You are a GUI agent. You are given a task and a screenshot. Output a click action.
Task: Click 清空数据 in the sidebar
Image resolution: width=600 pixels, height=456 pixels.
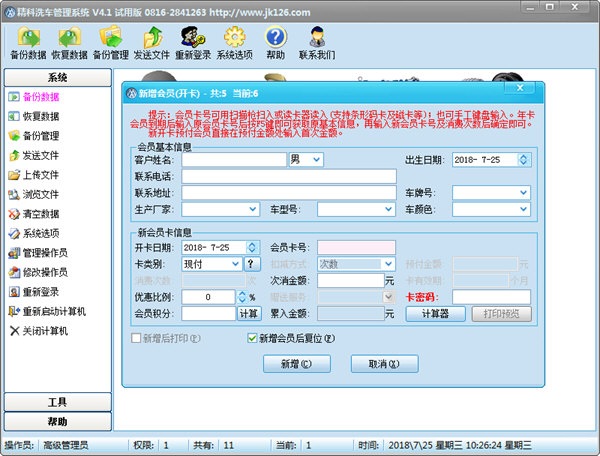[x=34, y=214]
